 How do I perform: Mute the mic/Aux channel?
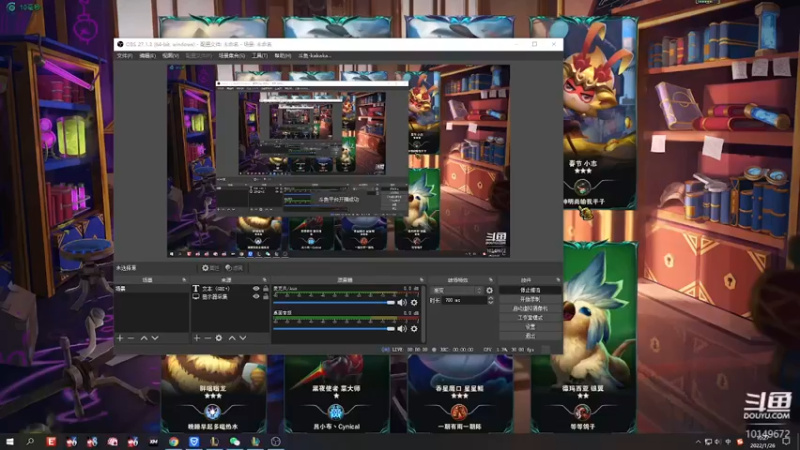[402, 303]
